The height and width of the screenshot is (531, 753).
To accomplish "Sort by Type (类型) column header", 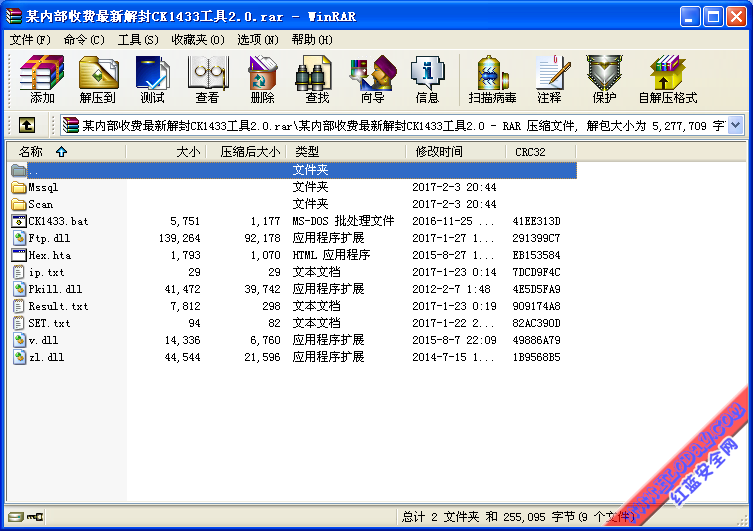I will click(346, 152).
